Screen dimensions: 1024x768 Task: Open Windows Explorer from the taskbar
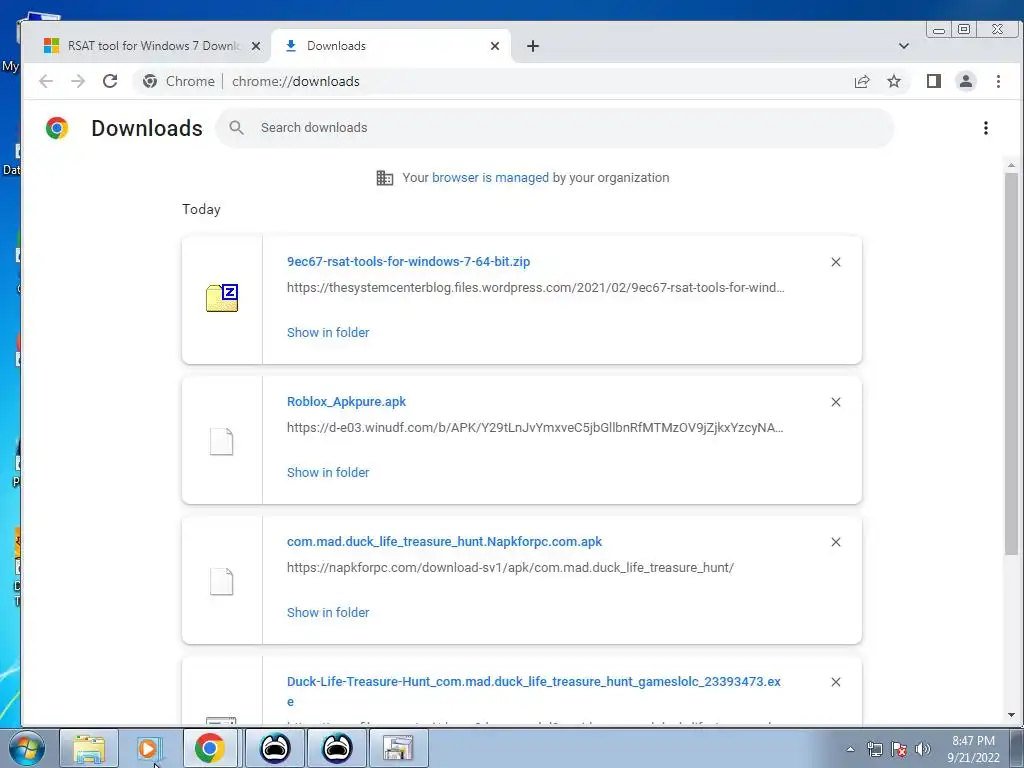pyautogui.click(x=89, y=748)
